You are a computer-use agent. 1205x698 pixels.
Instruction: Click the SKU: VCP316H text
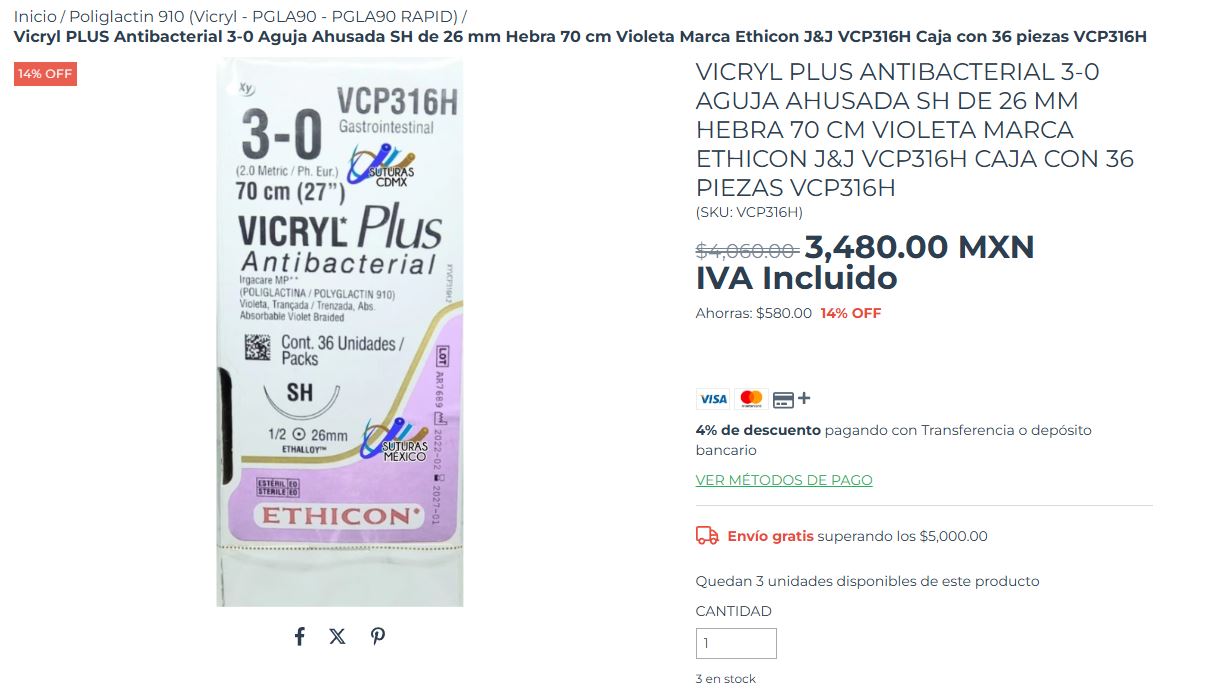pos(749,212)
